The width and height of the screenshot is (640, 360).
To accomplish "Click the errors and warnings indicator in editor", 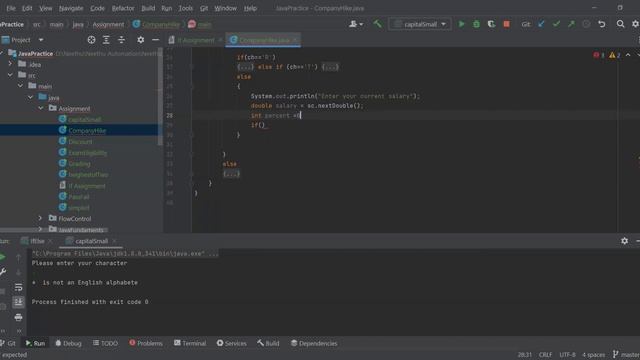I will [x=607, y=55].
